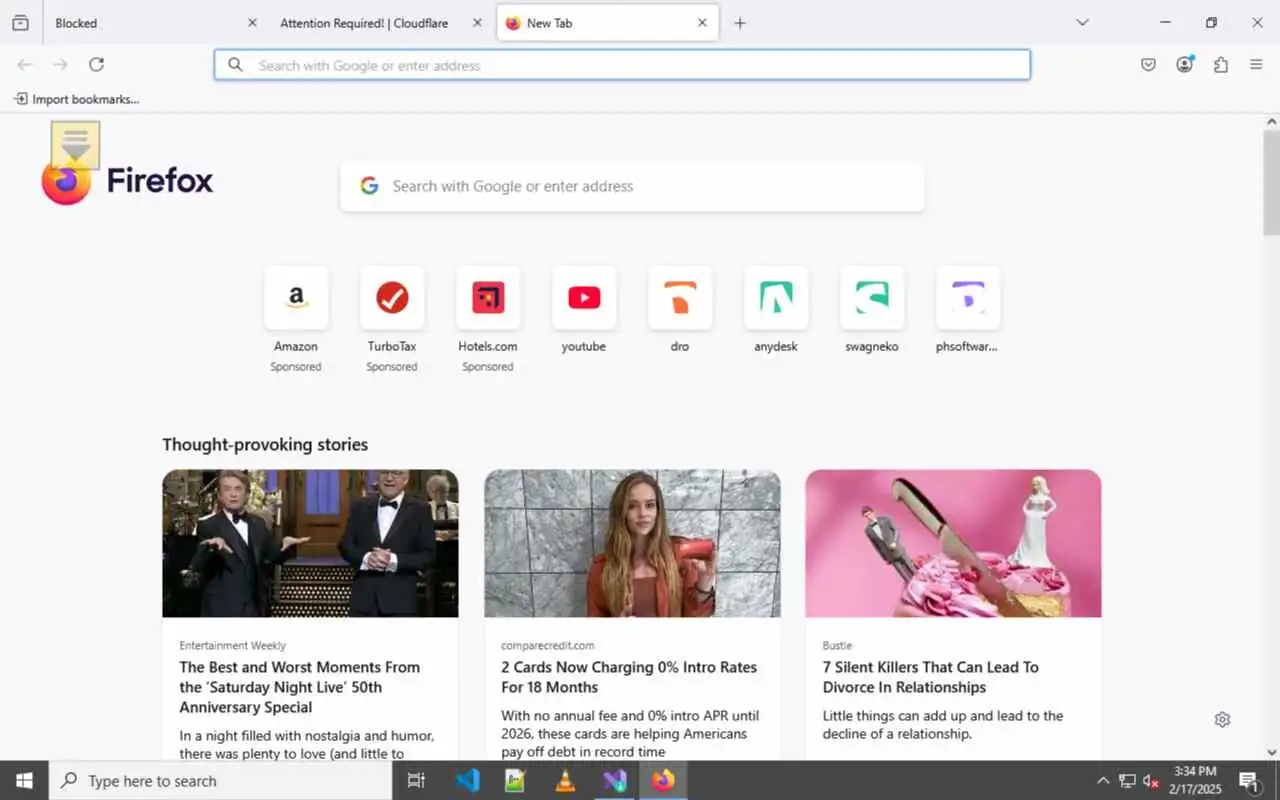Open Visual Studio from taskbar

[x=614, y=781]
